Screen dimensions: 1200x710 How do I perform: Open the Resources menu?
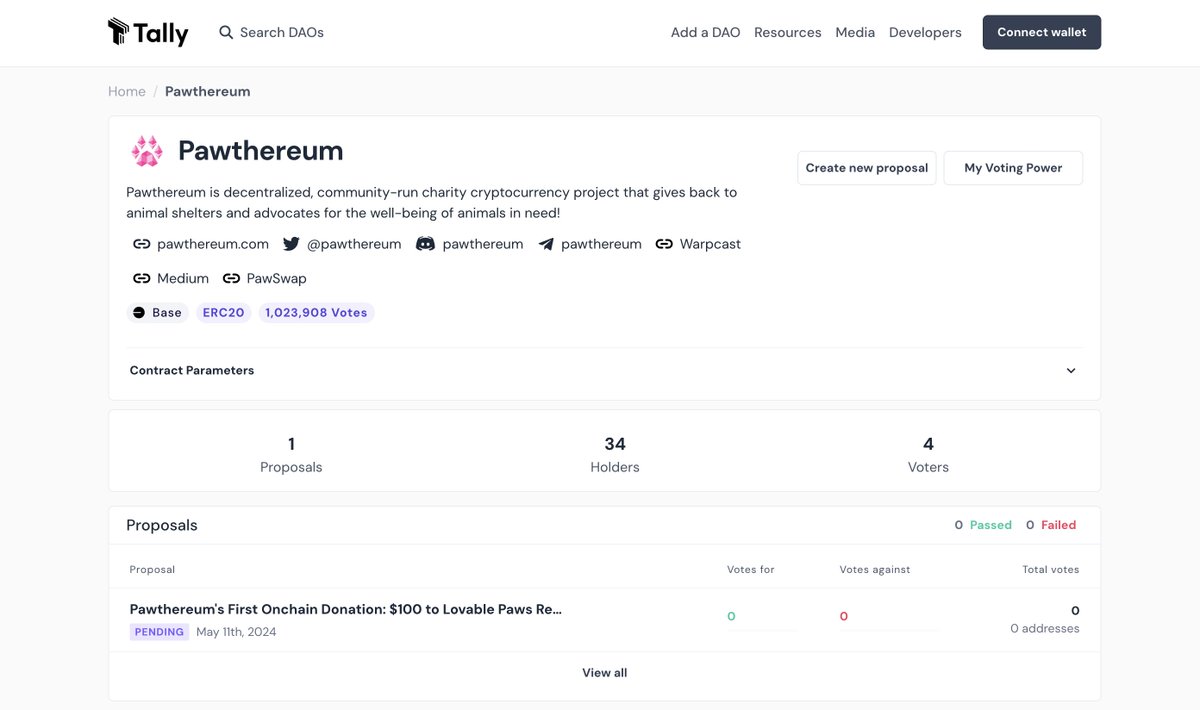click(788, 32)
